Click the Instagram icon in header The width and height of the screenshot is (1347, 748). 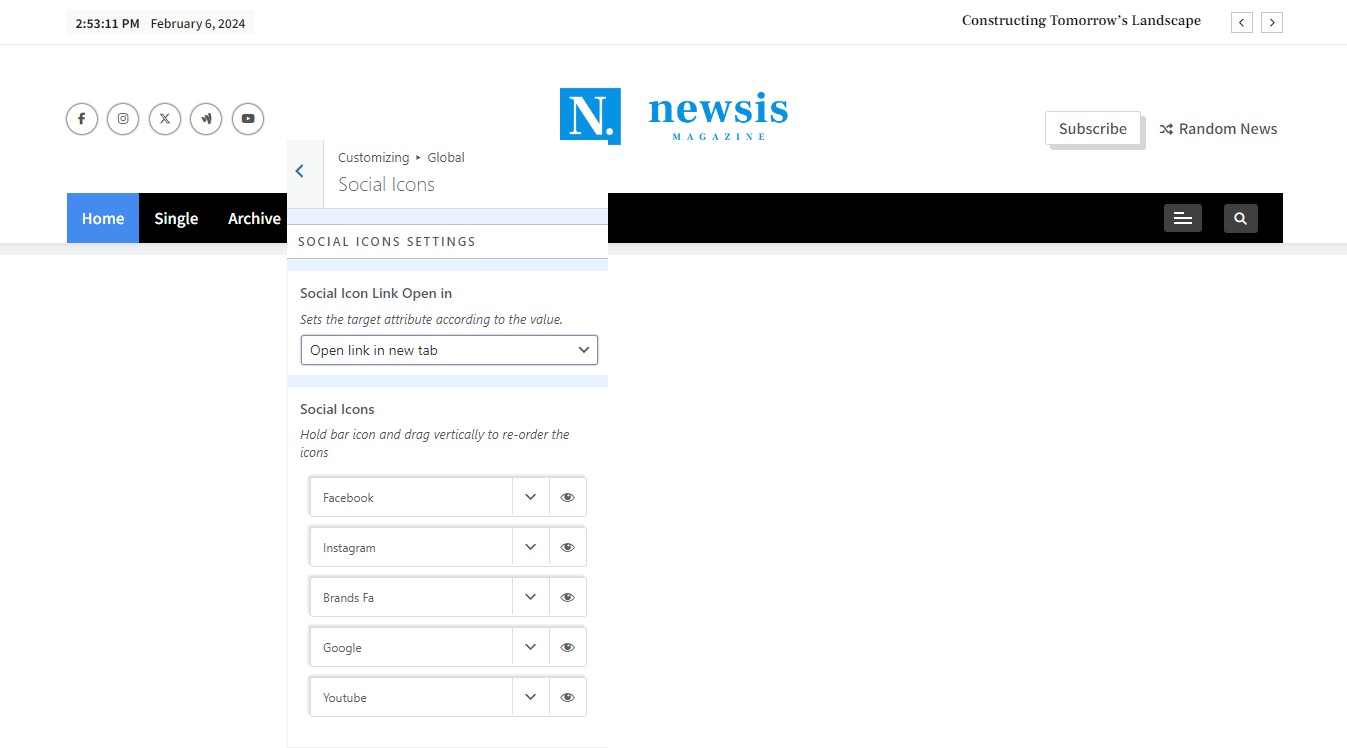(x=123, y=119)
